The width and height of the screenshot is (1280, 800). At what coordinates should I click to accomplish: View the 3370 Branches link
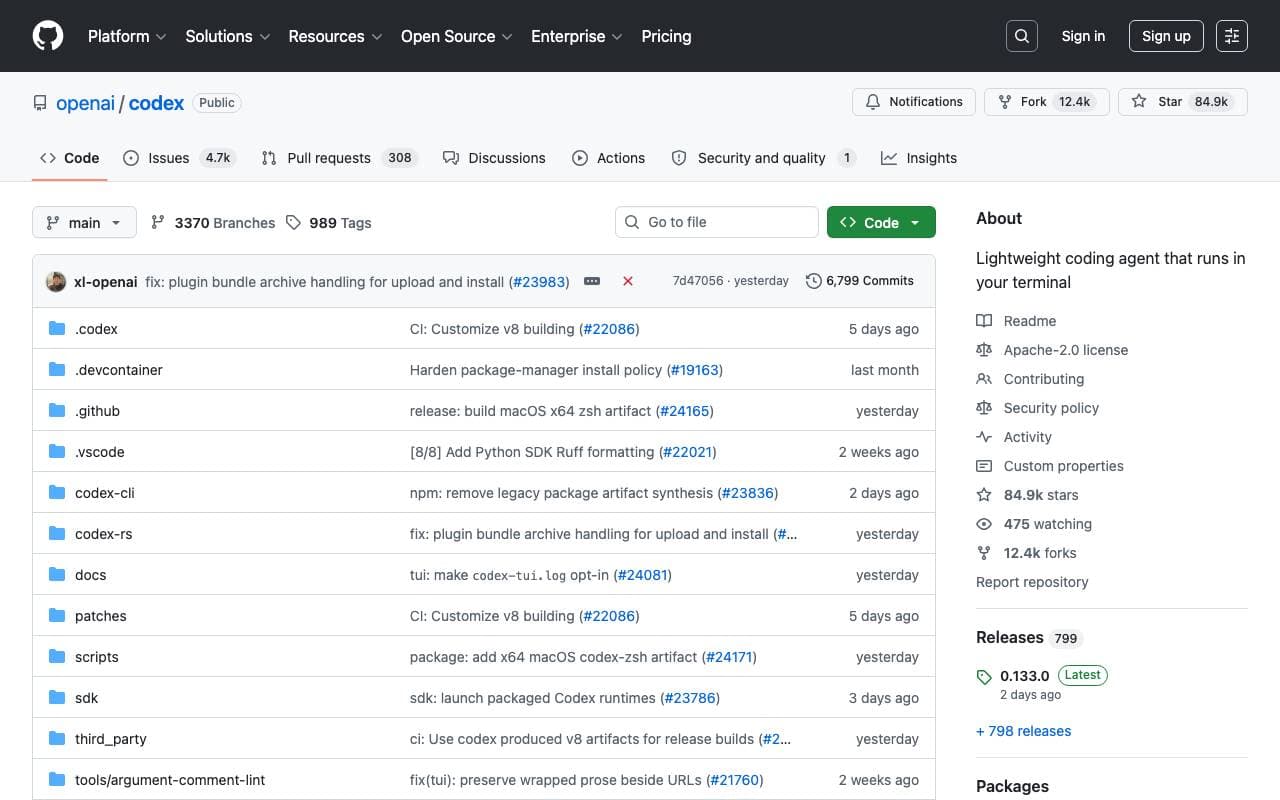click(213, 223)
